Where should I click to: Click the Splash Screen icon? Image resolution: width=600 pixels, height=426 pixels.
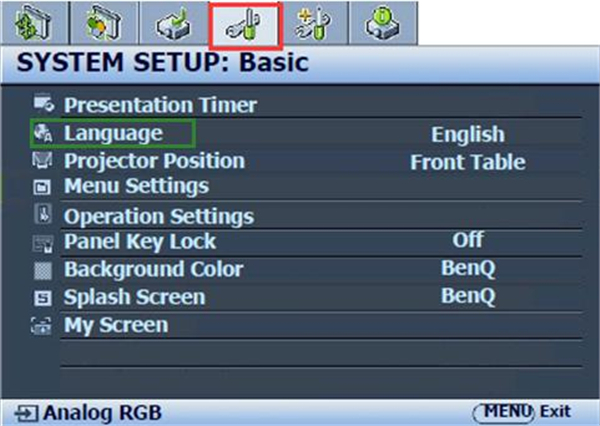(42, 298)
